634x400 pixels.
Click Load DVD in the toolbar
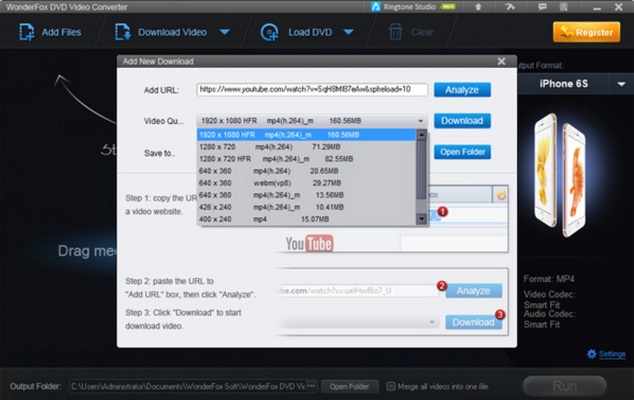297,32
